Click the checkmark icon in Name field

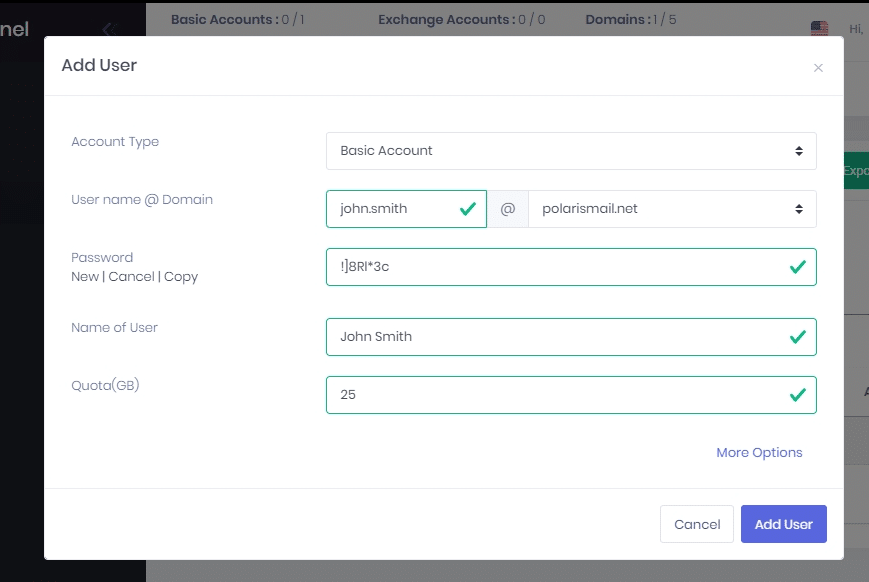(797, 337)
